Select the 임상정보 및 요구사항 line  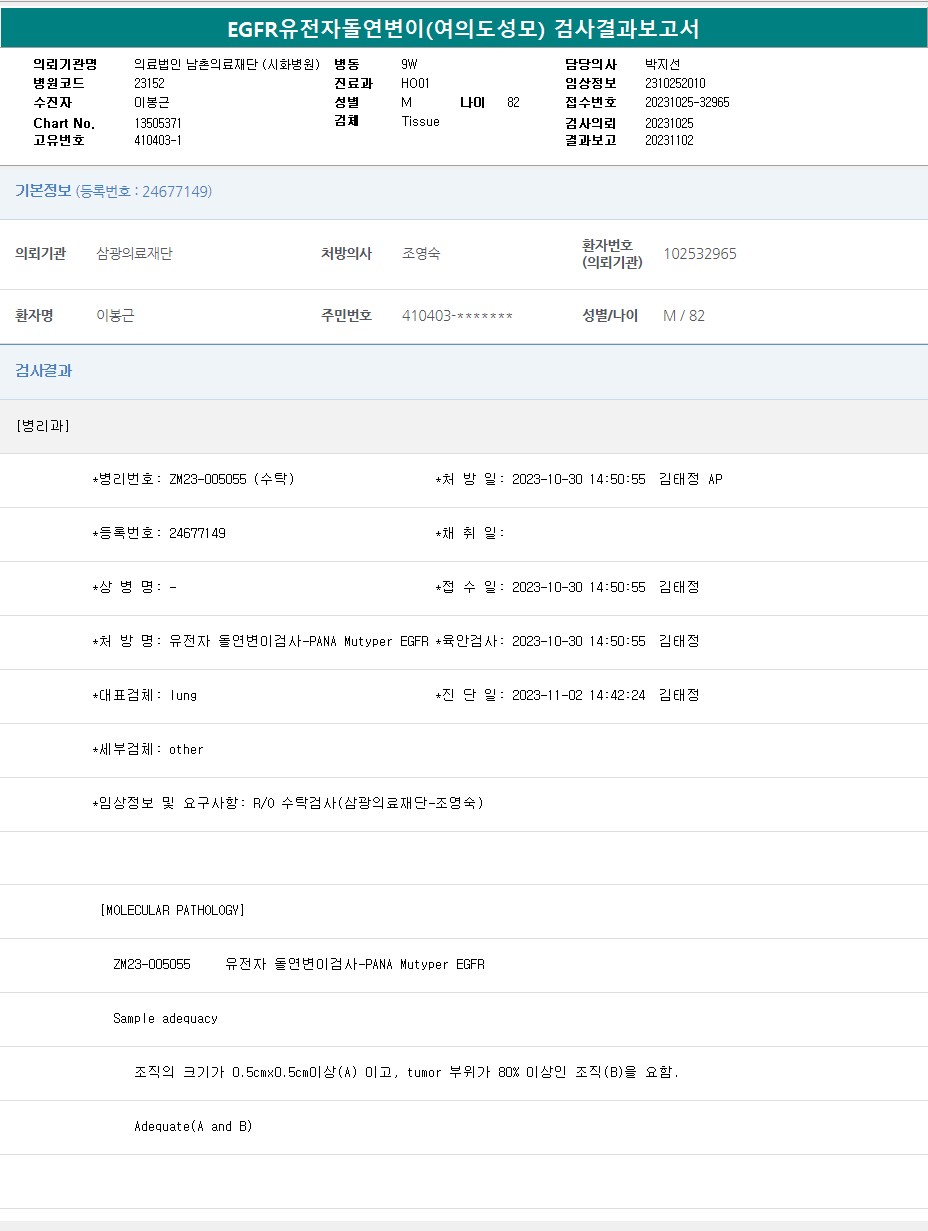(x=288, y=804)
